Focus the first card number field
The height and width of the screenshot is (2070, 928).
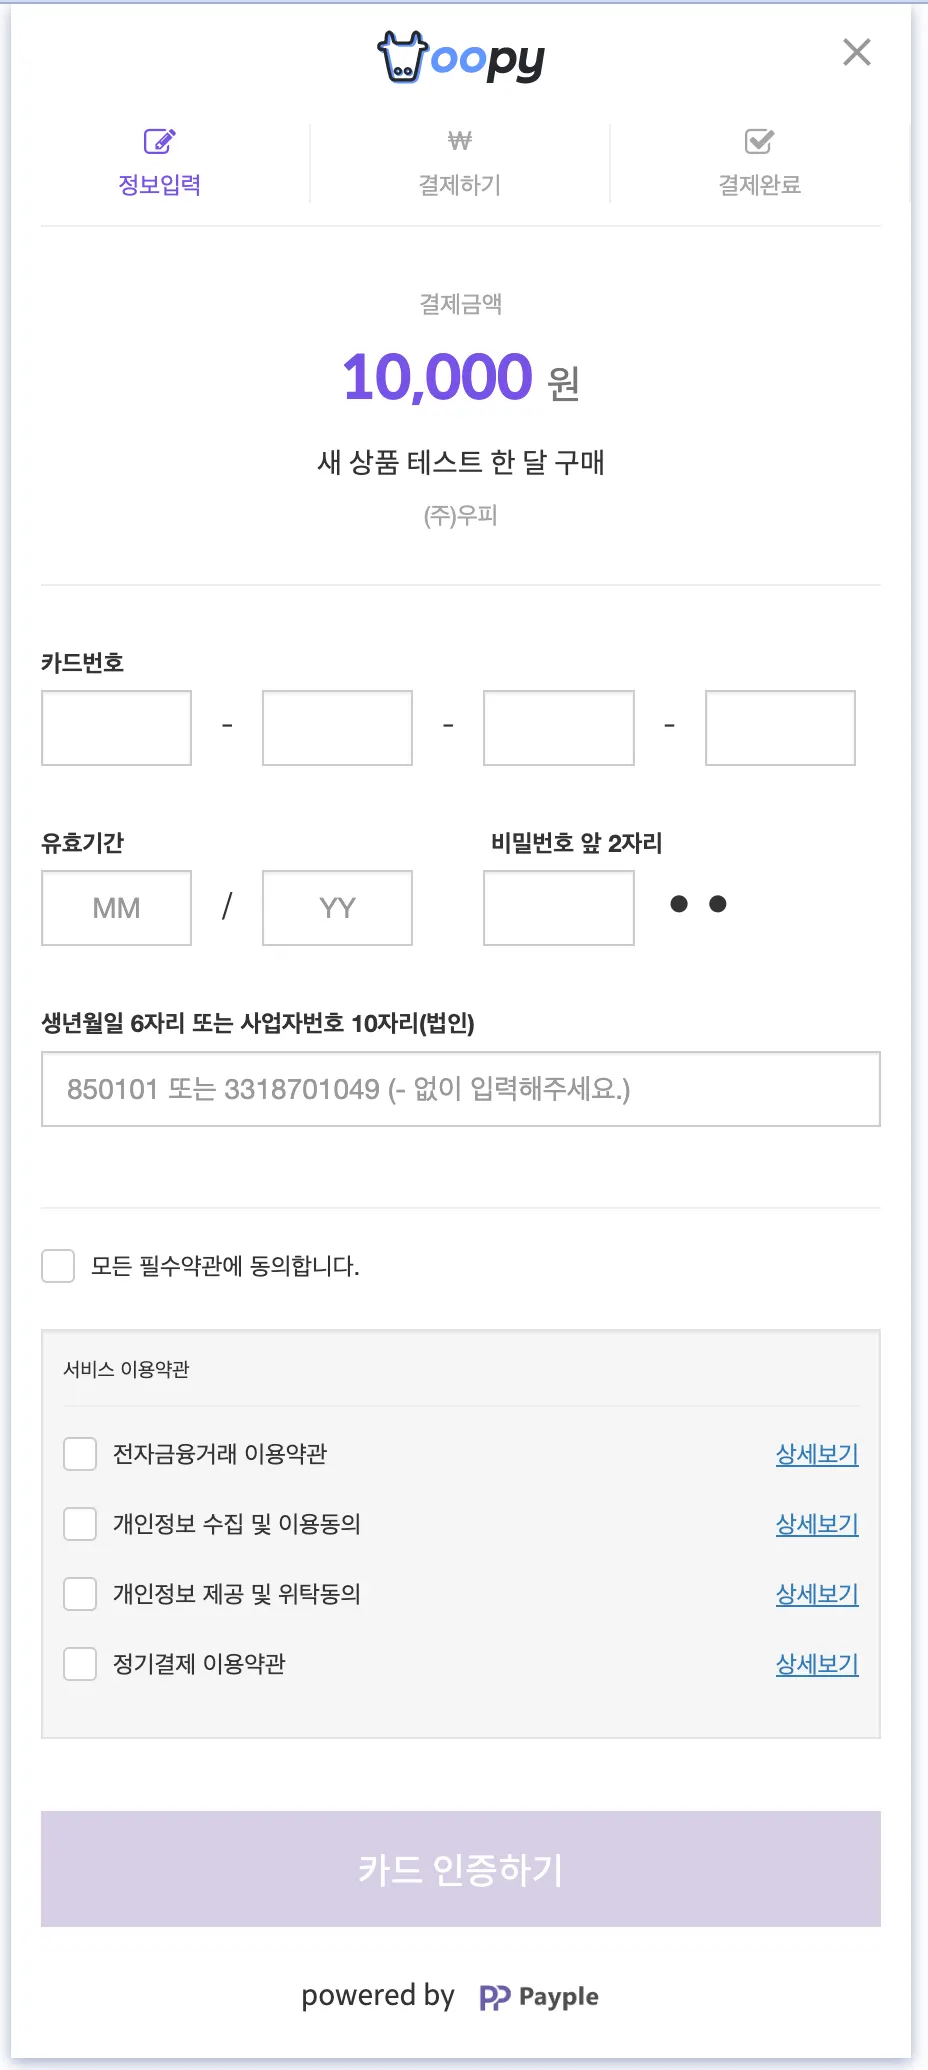click(x=116, y=728)
